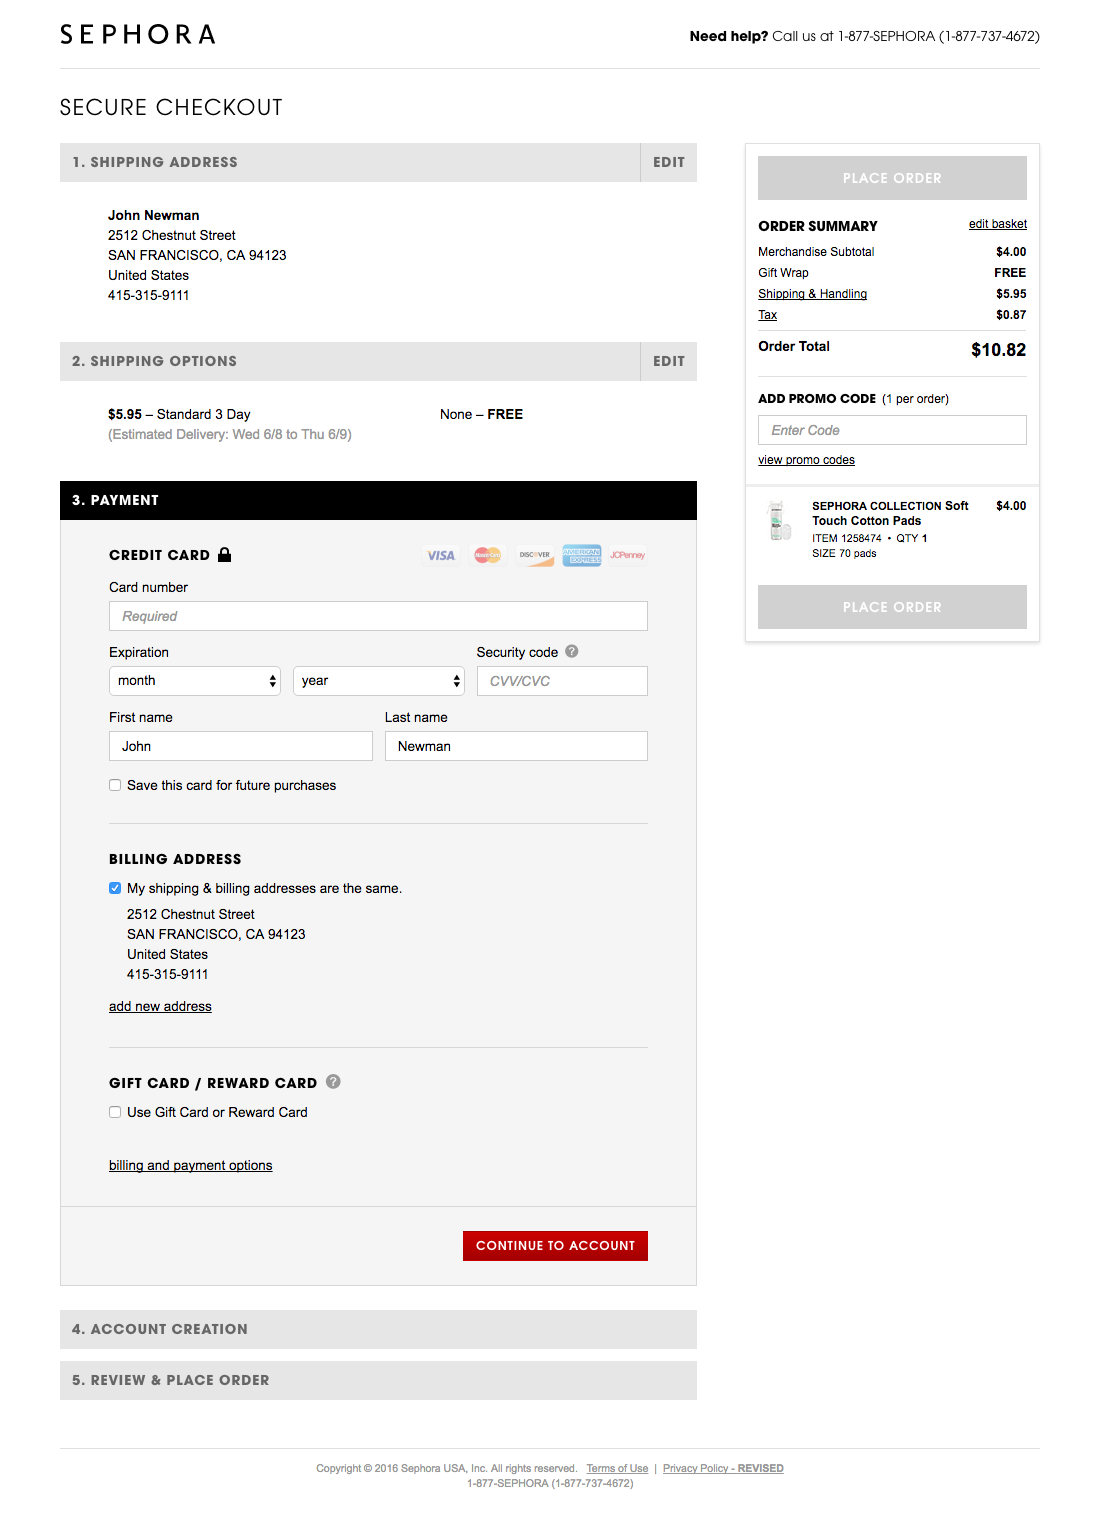The width and height of the screenshot is (1100, 1521).
Task: Focus the promo code entry field
Action: click(892, 430)
